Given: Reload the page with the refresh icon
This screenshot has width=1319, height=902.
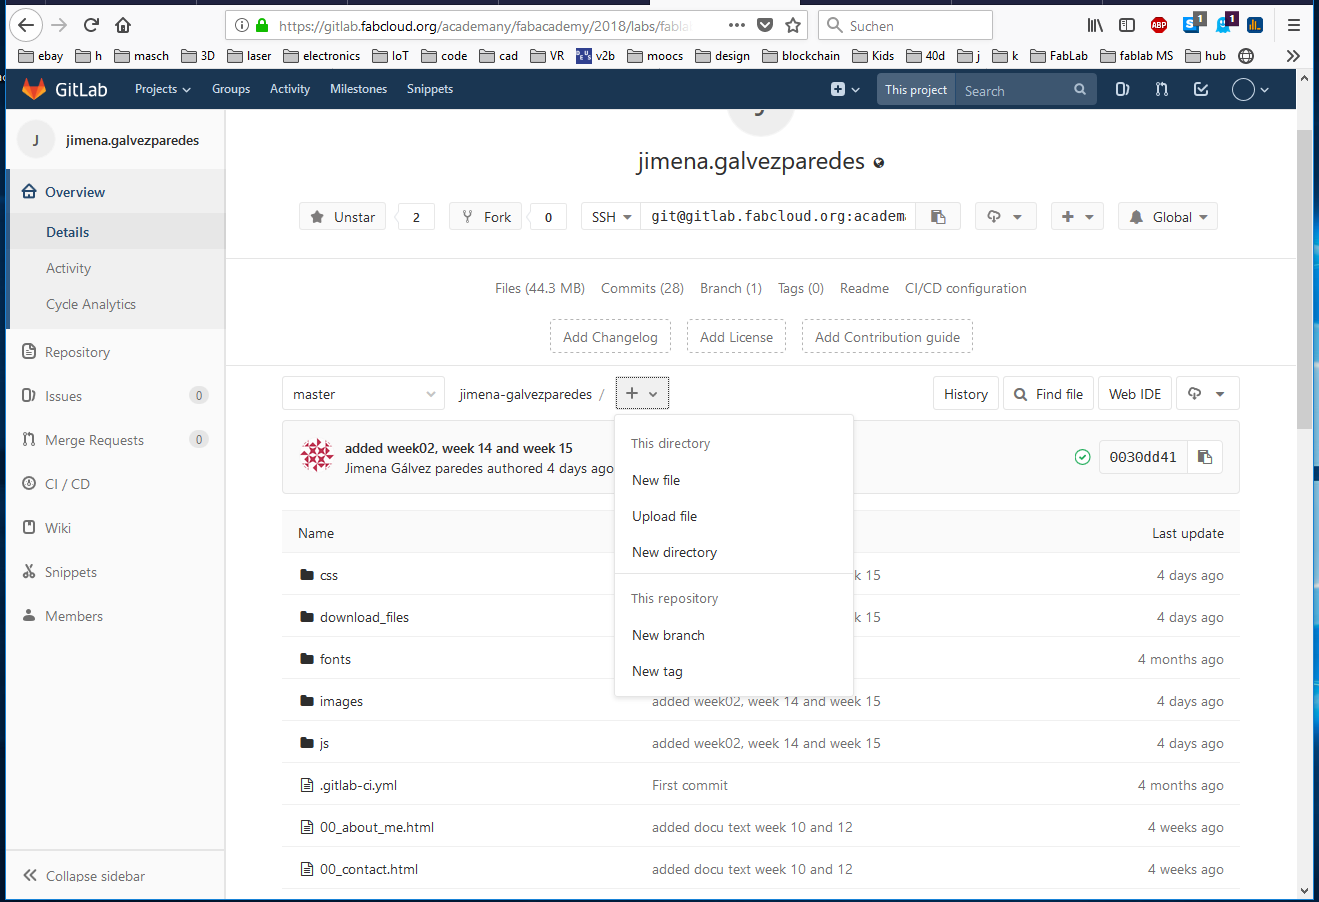Looking at the screenshot, I should 91,25.
